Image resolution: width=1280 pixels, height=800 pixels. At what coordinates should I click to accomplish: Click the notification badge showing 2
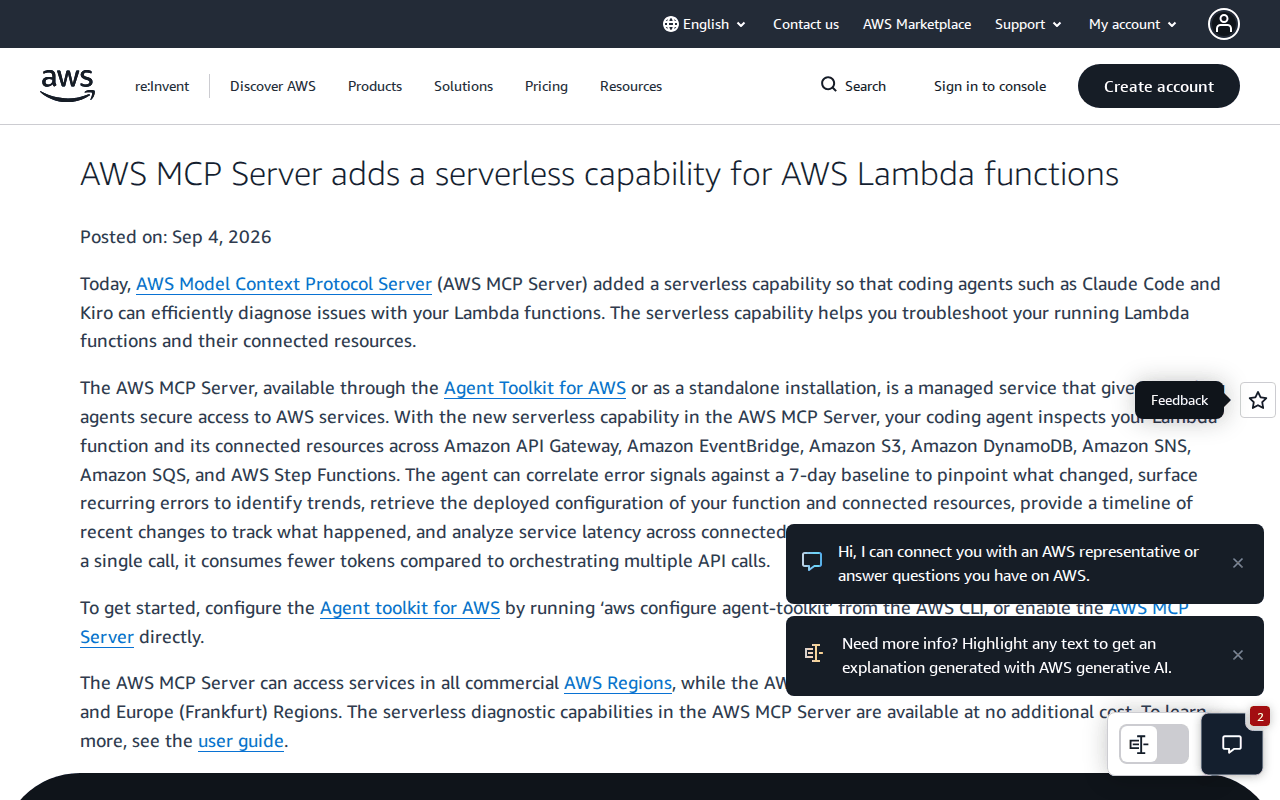1260,716
